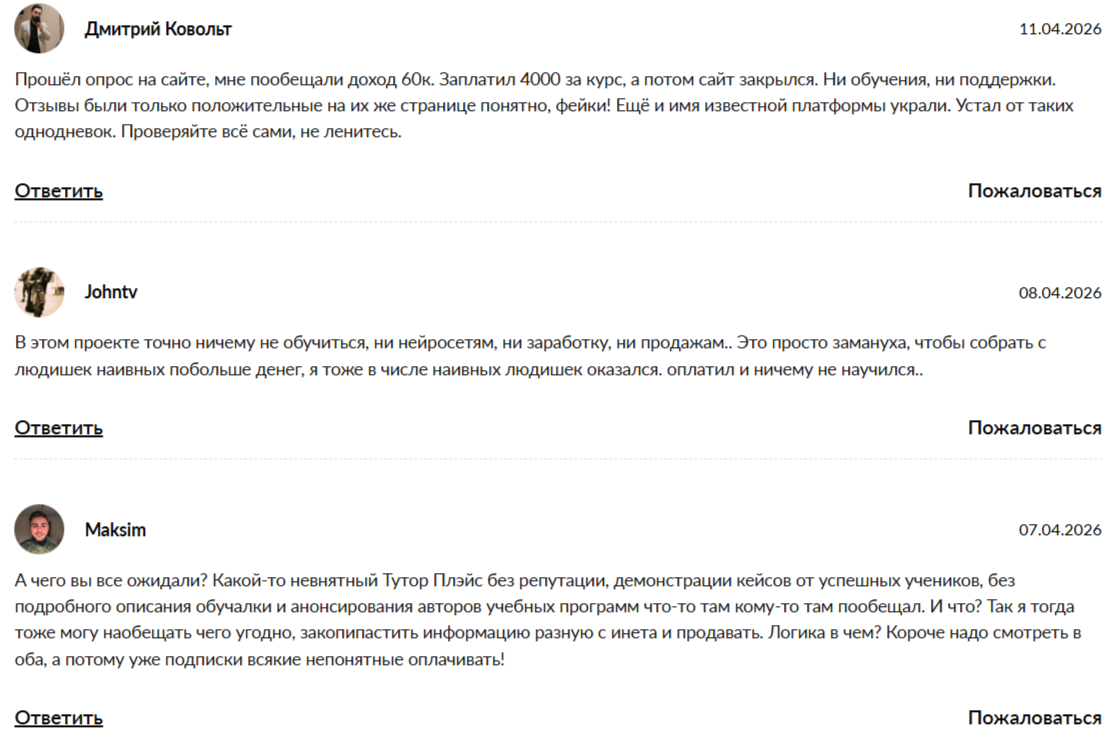
Task: Click Дмитрий Ковольт's profile avatar
Action: pos(39,29)
